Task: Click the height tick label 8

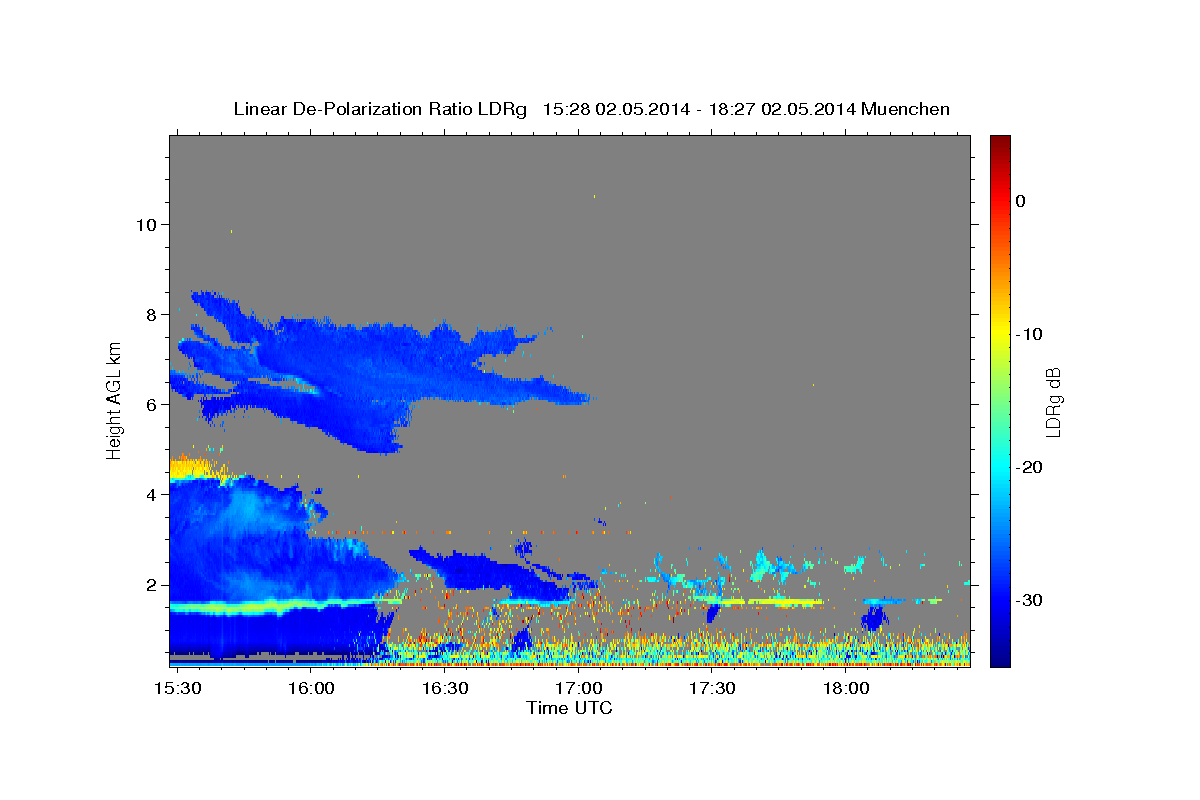Action: pyautogui.click(x=151, y=315)
